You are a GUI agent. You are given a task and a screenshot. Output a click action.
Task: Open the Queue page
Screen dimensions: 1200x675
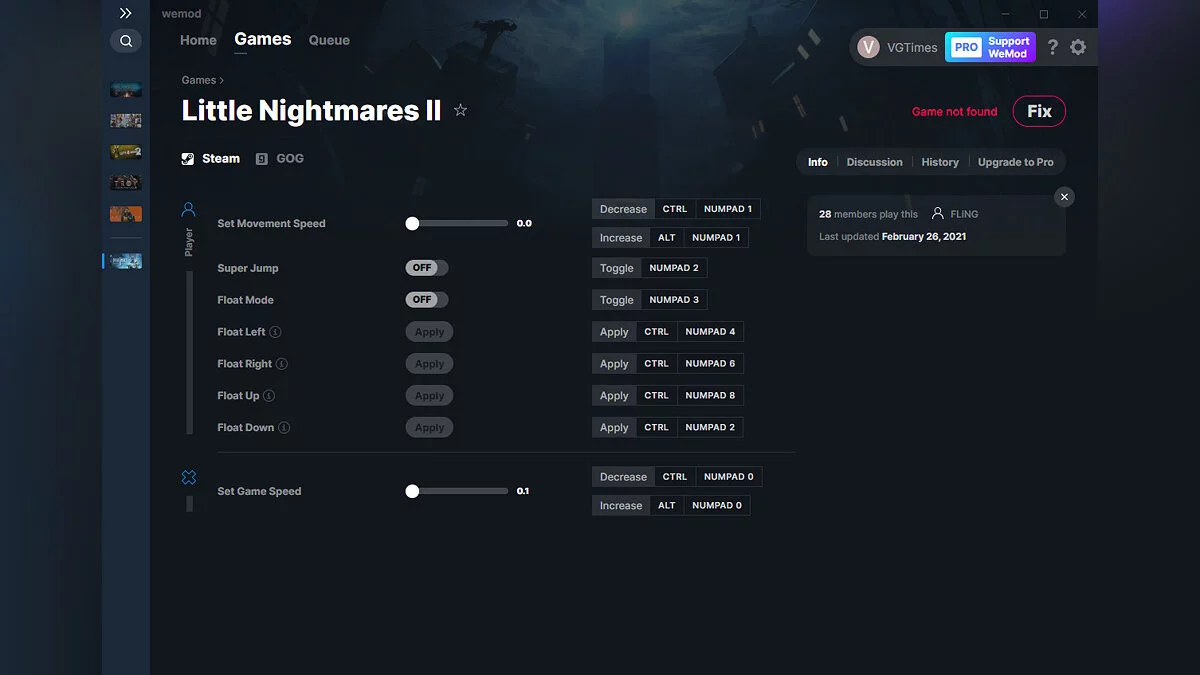coord(329,40)
